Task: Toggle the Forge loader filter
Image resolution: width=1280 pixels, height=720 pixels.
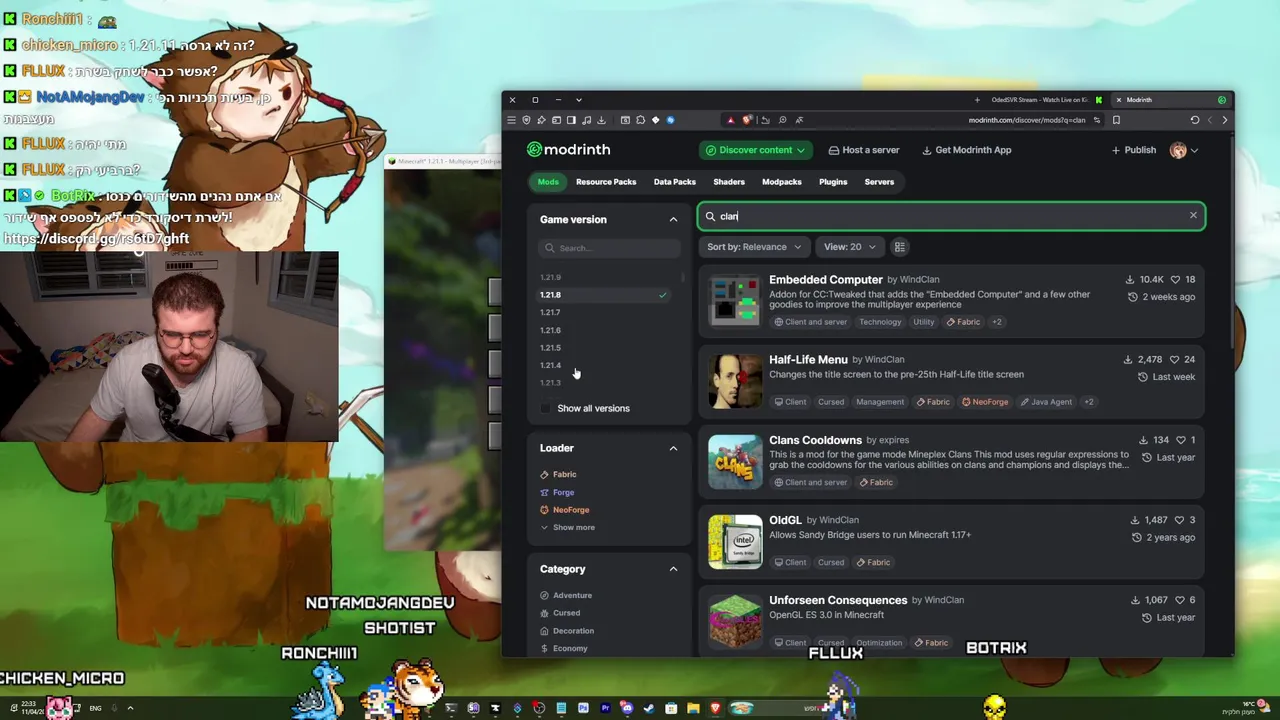Action: pyautogui.click(x=557, y=492)
